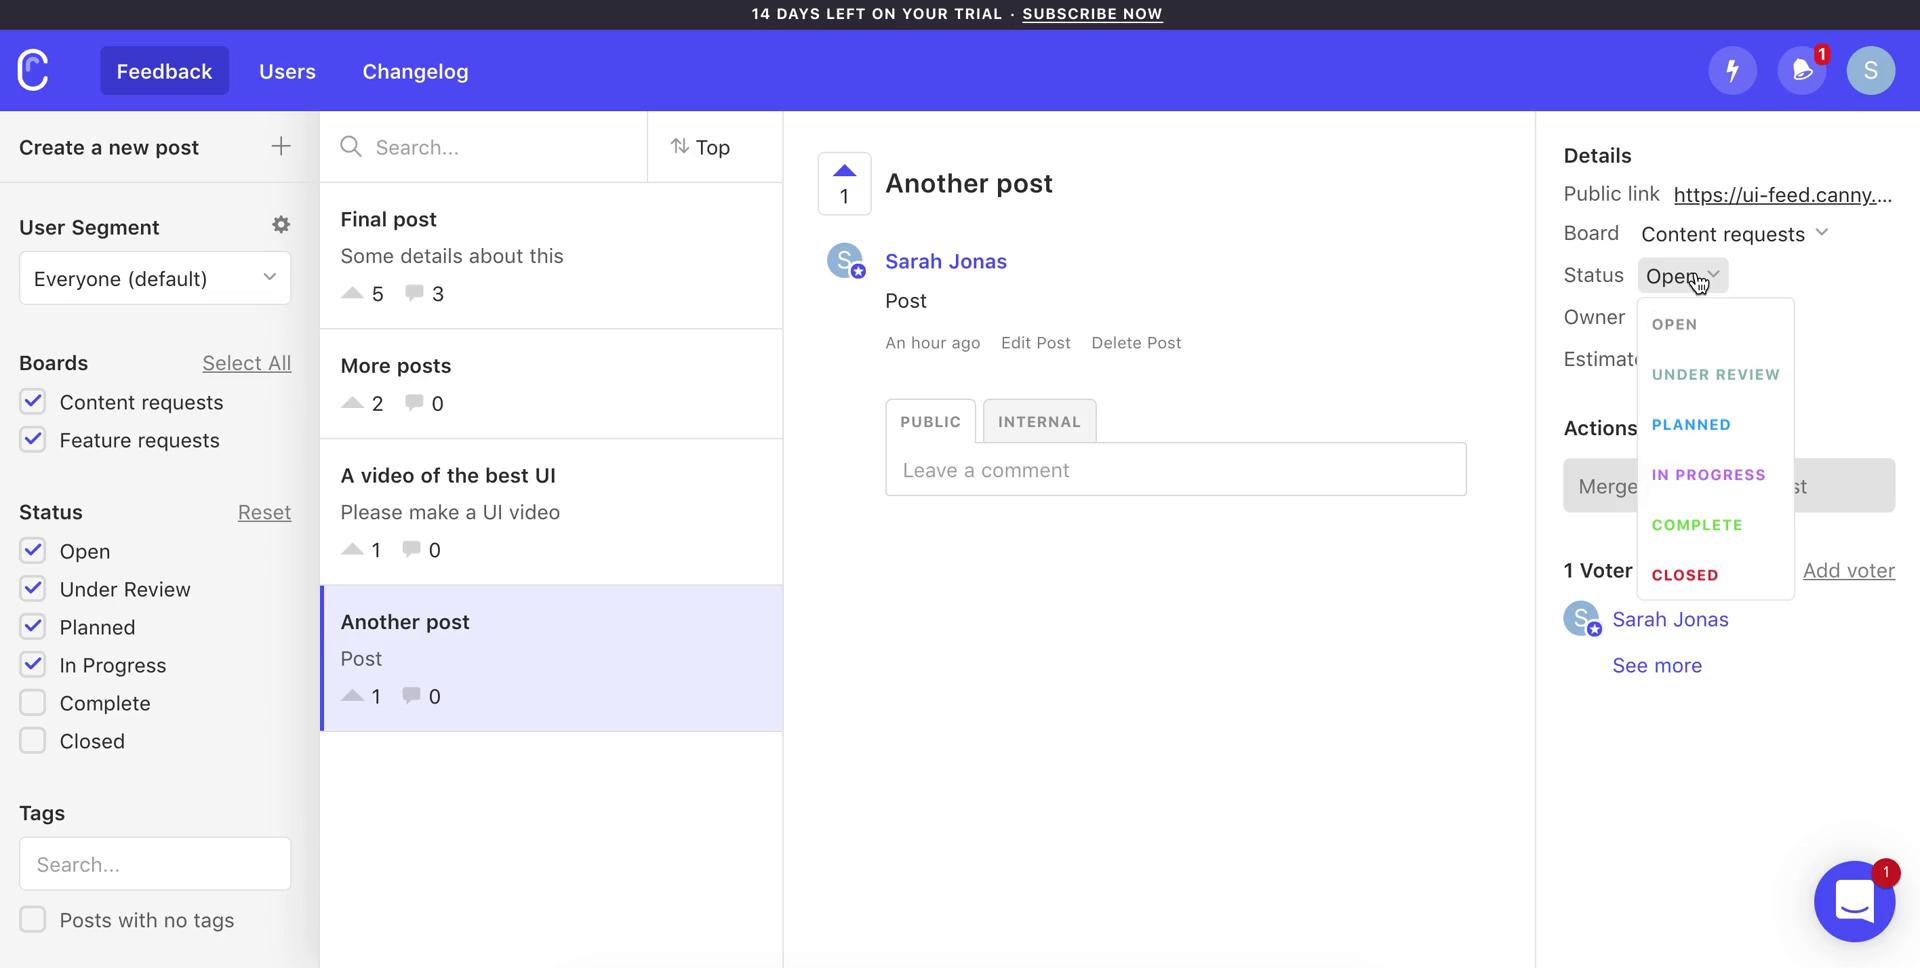Click the Leave a comment field
This screenshot has height=968, width=1920.
[1175, 470]
